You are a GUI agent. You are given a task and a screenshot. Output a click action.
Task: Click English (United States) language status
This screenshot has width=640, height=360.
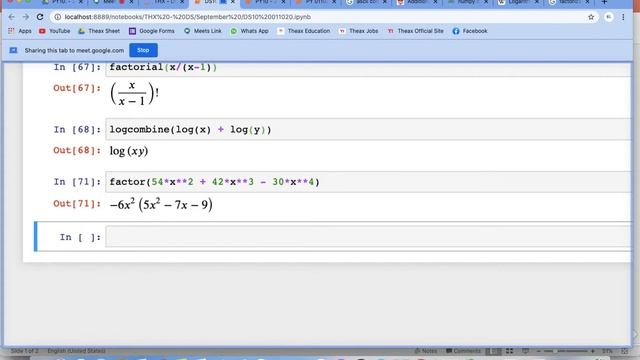77,351
